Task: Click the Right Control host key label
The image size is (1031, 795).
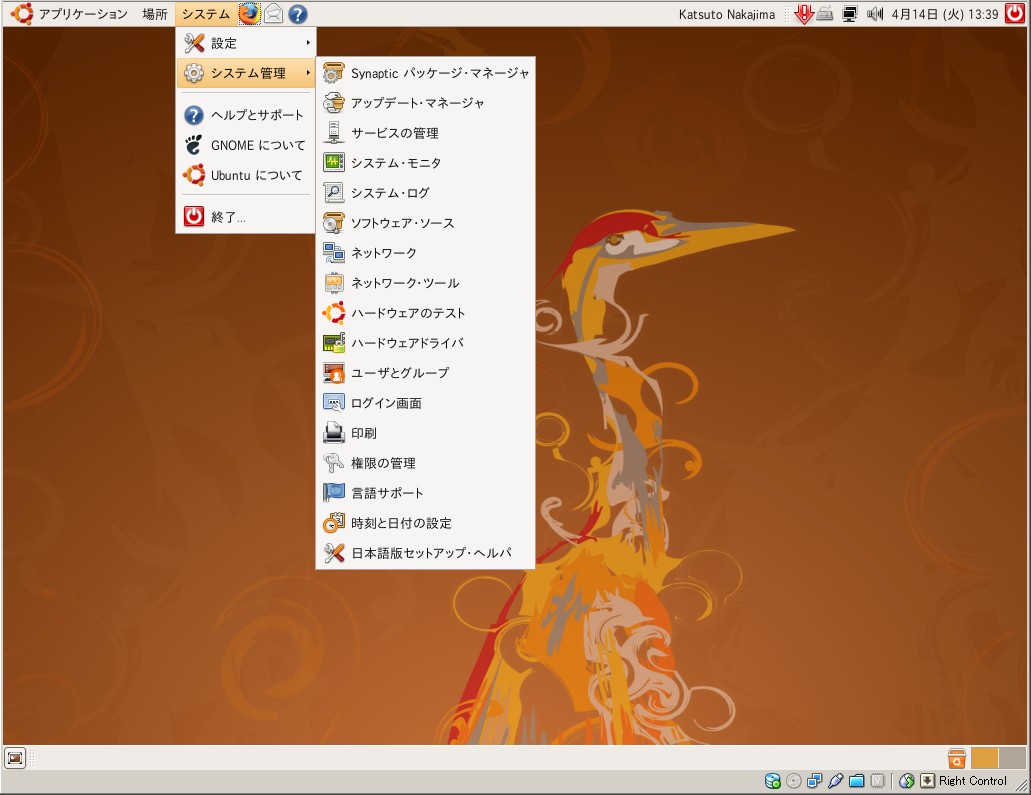Action: click(972, 781)
